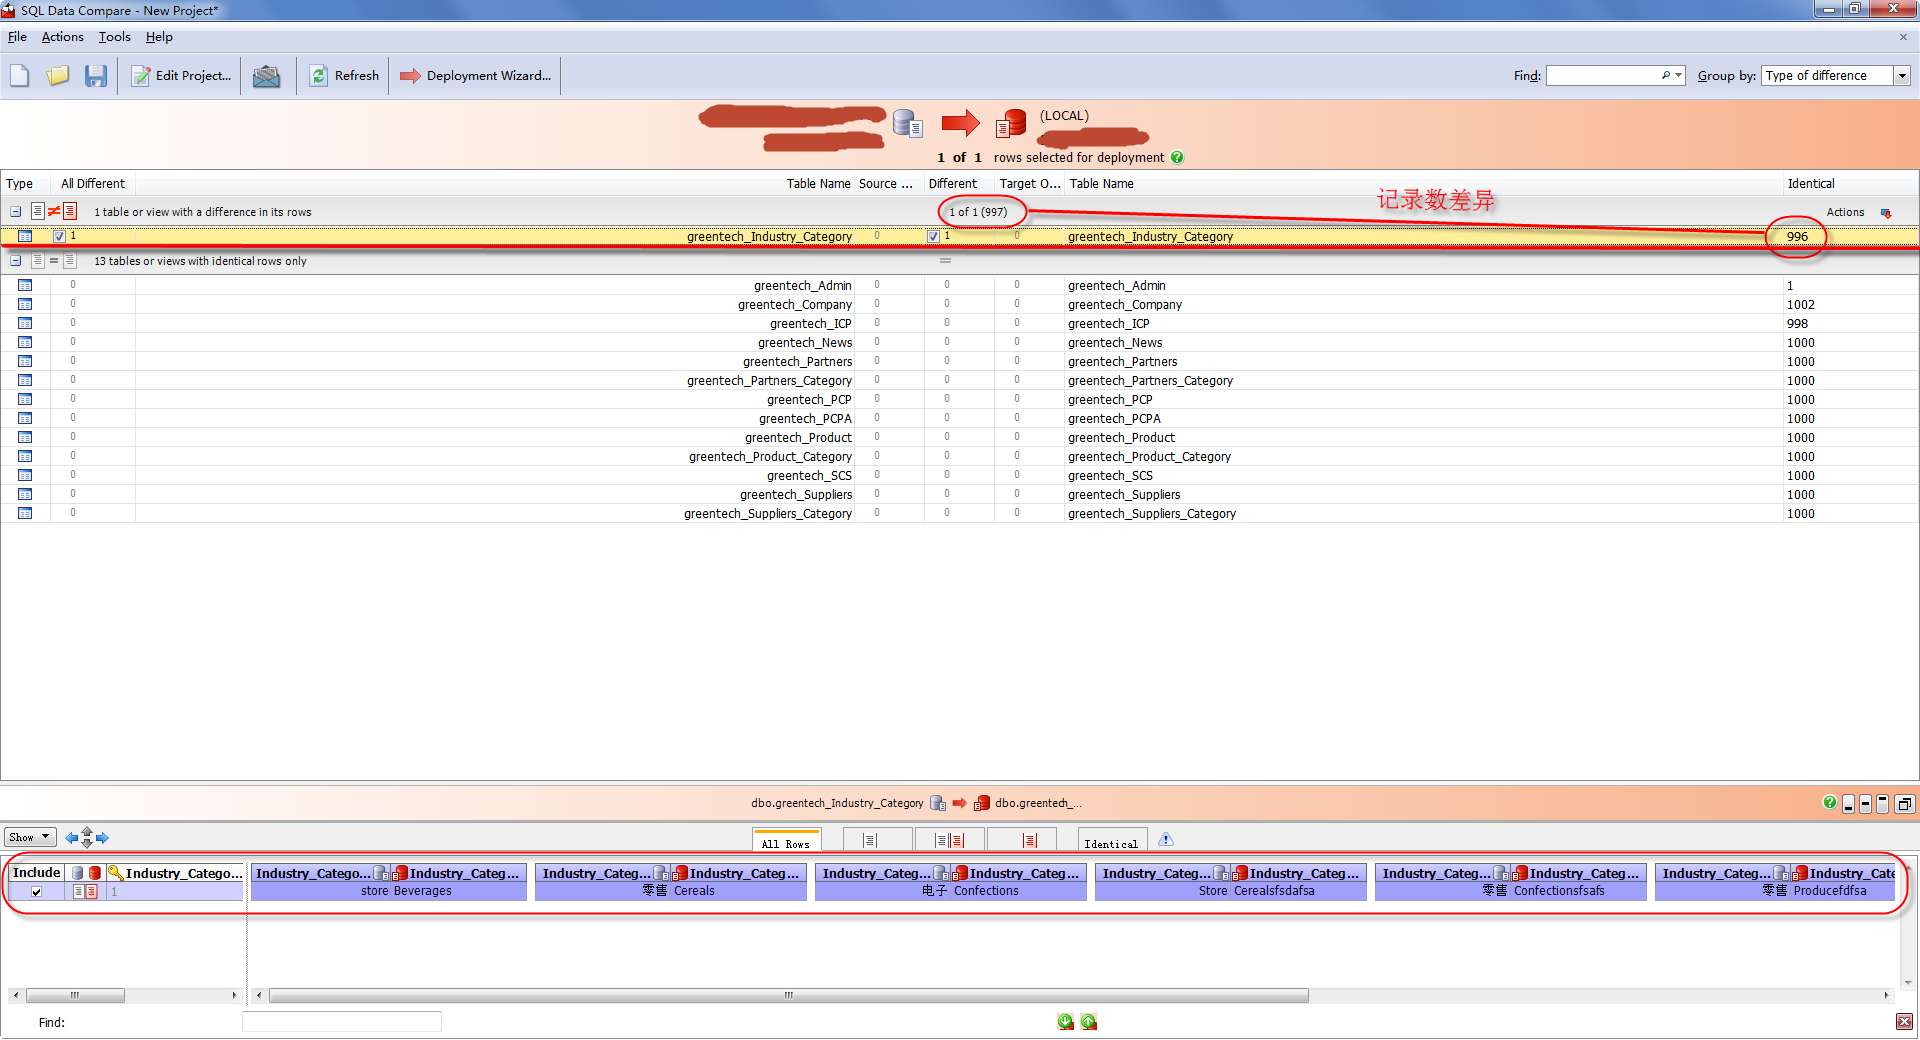Click the row difference icon in the details row
1920x1040 pixels.
(85, 891)
